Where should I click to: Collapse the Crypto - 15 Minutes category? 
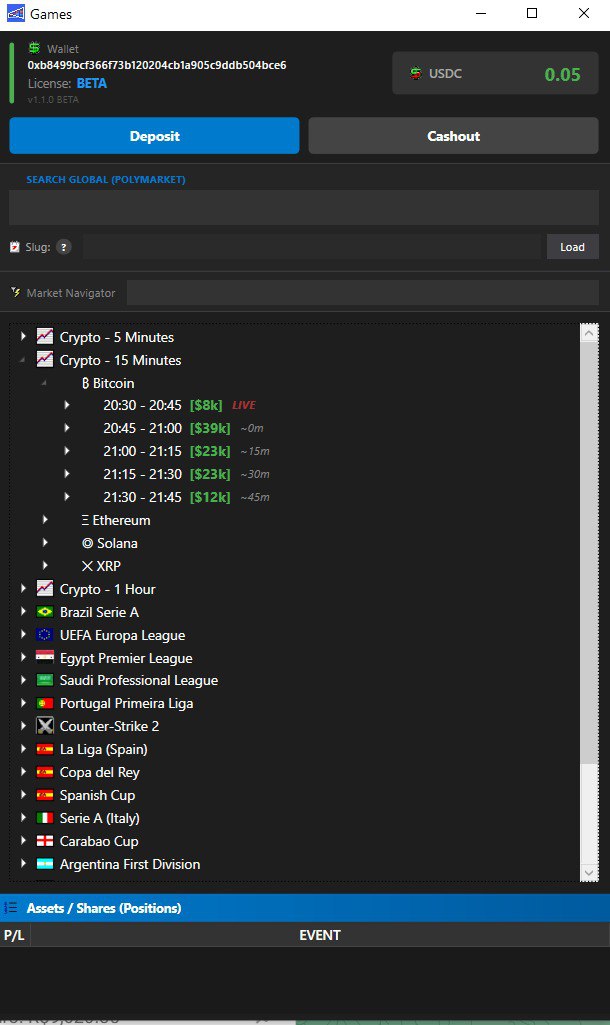click(23, 360)
